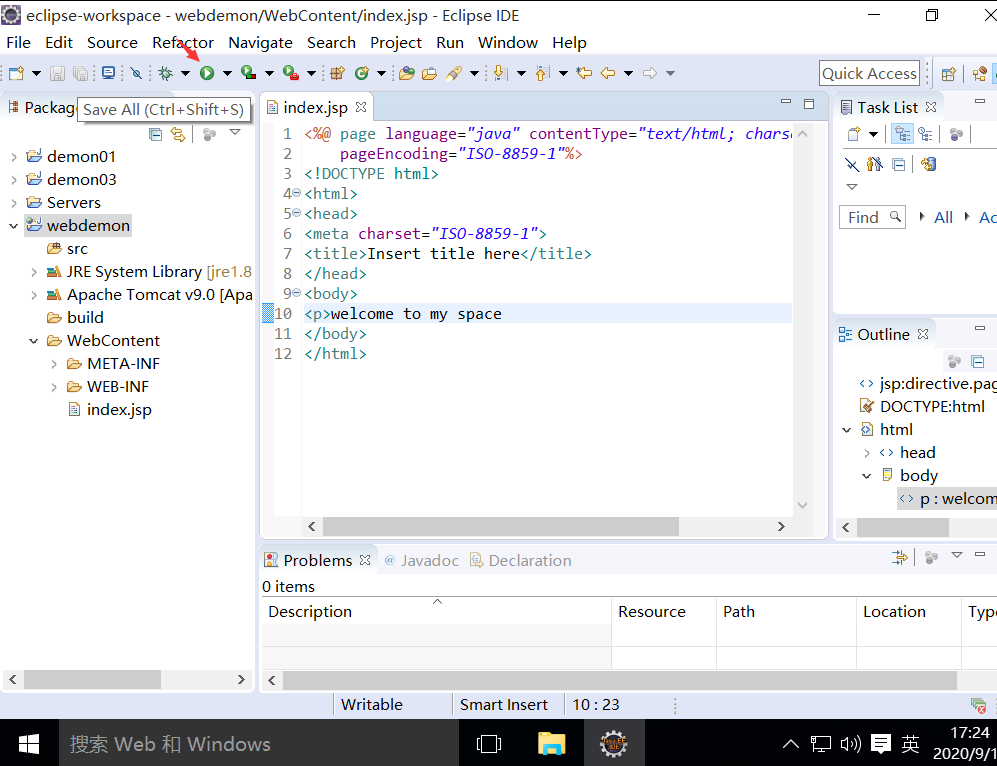Screen dimensions: 997x766
Task: Click New Task icon in Task List
Action: point(855,134)
